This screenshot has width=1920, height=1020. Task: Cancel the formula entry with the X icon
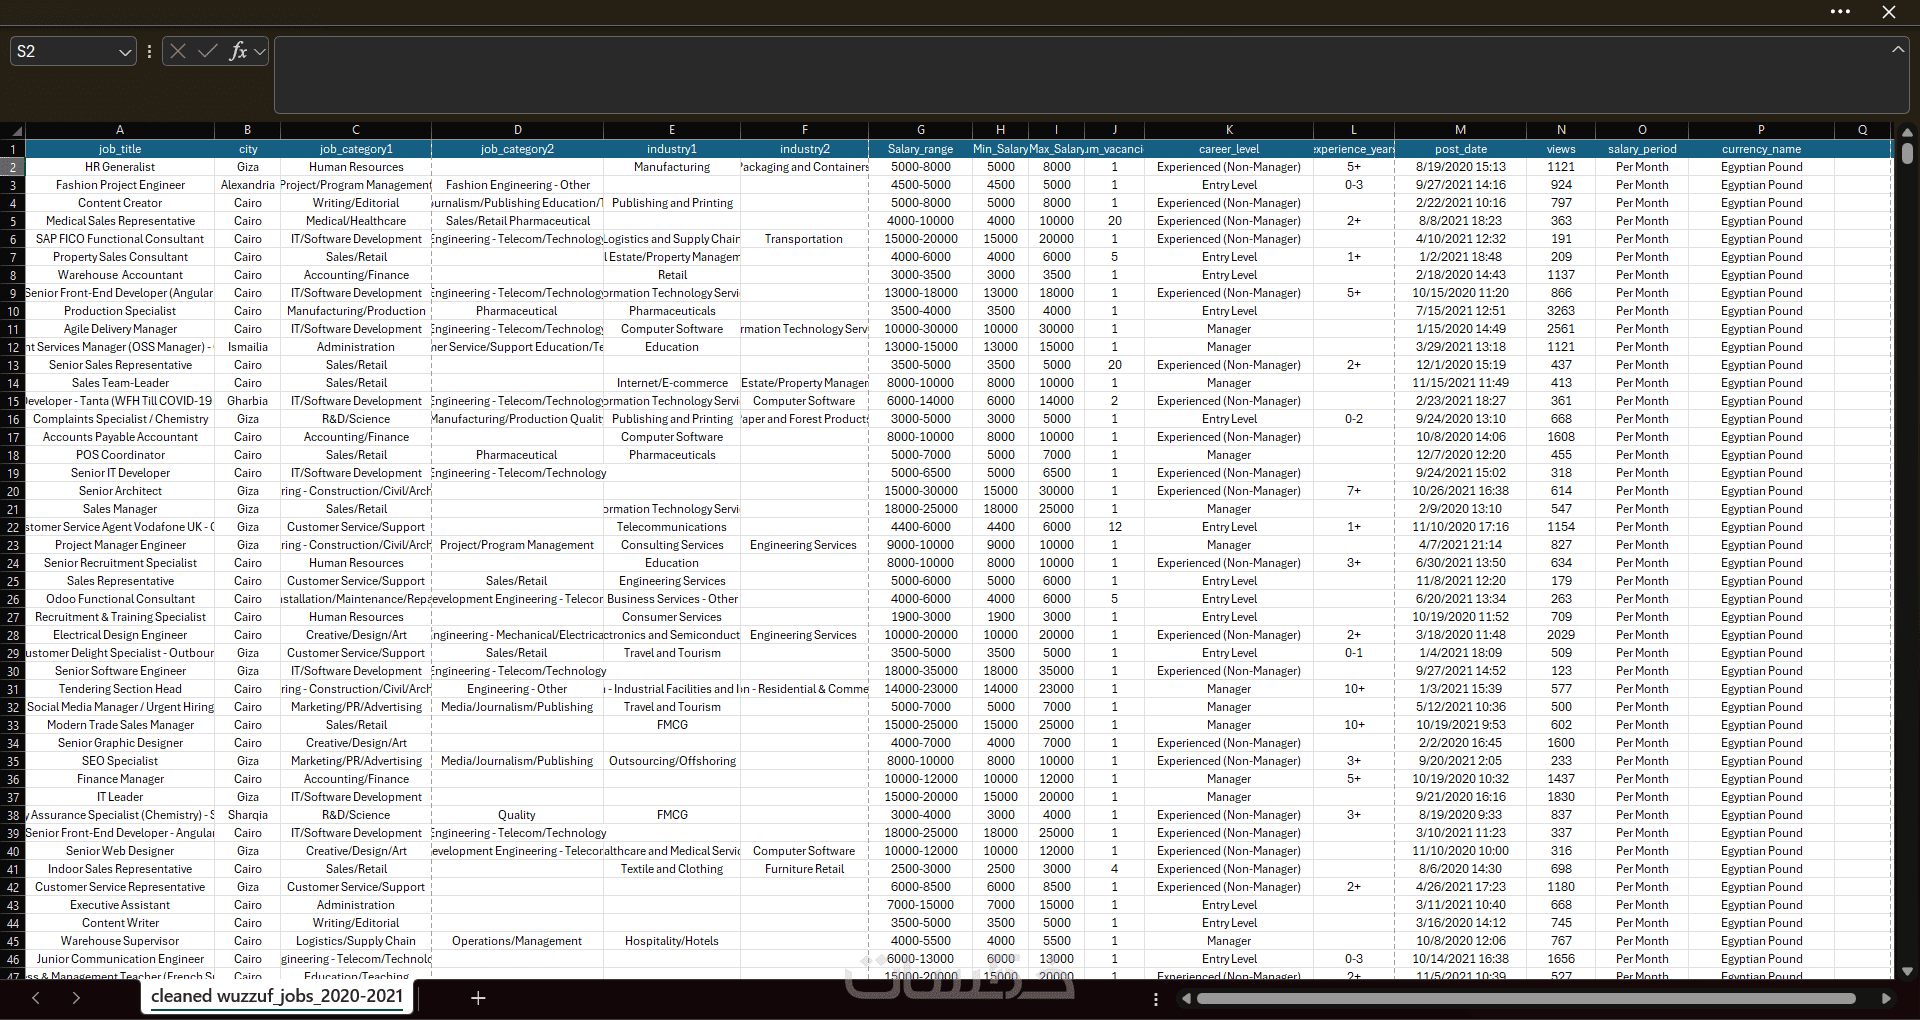178,51
